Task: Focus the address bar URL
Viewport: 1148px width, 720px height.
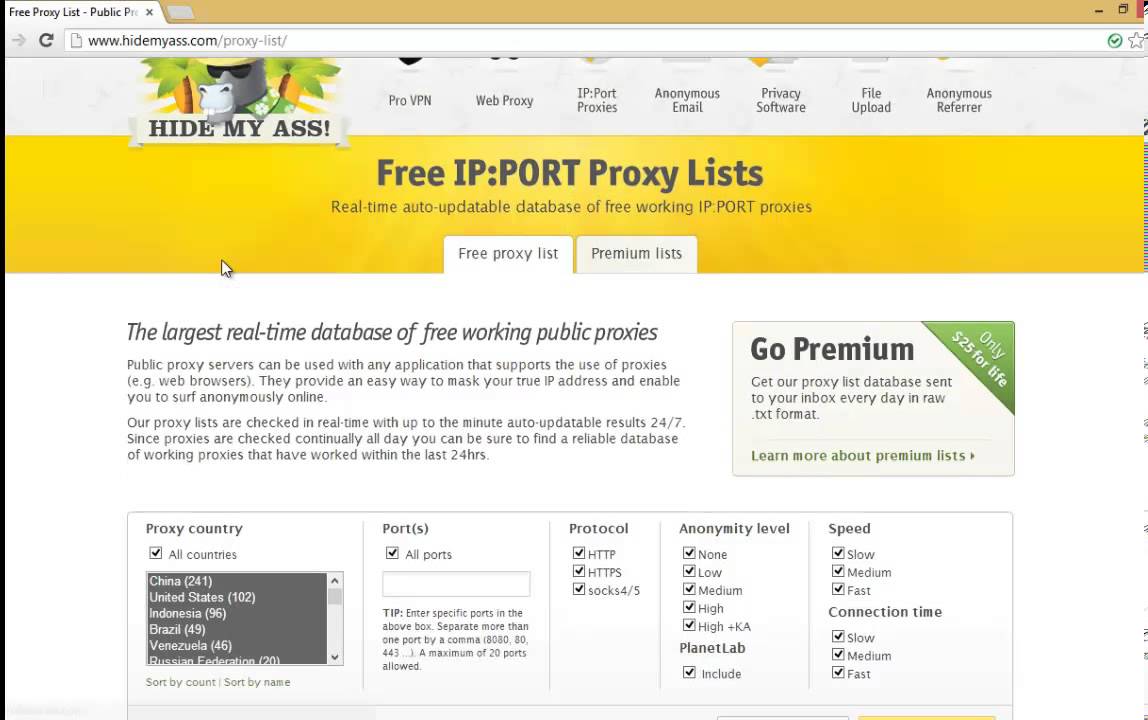Action: pos(187,40)
